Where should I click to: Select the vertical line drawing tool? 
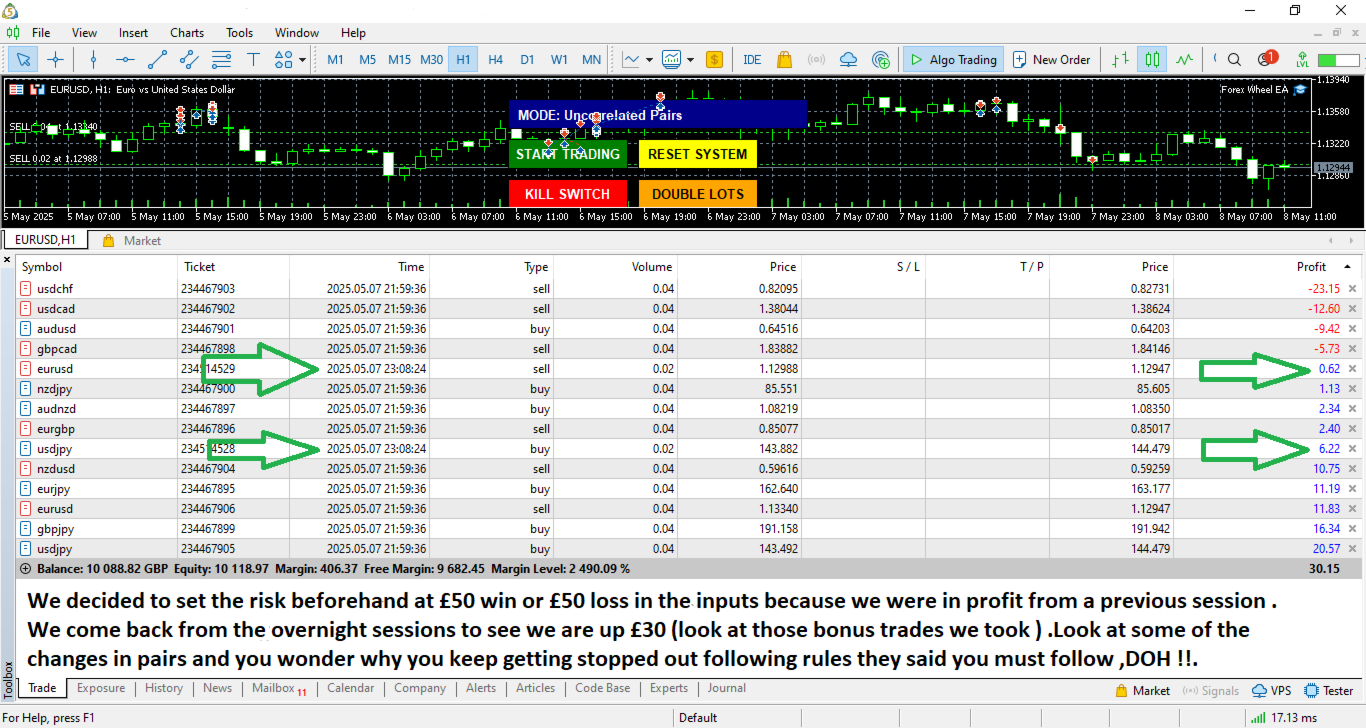(x=93, y=59)
